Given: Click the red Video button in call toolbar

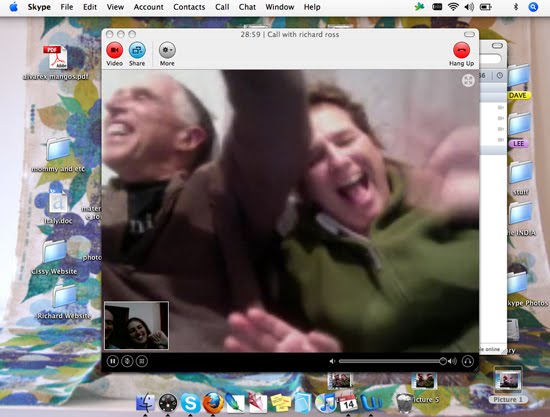Looking at the screenshot, I should point(114,51).
